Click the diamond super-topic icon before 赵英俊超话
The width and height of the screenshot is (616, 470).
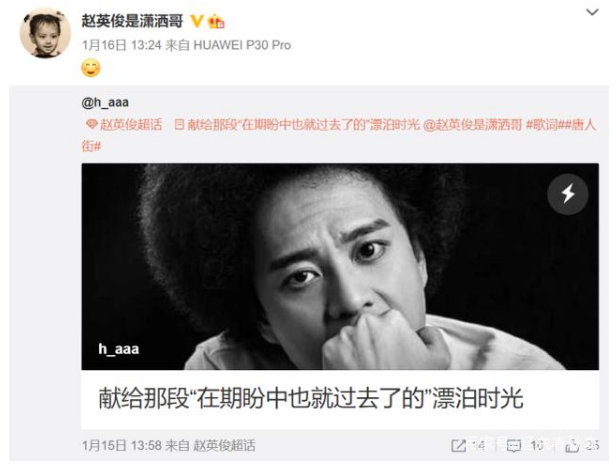pos(92,125)
